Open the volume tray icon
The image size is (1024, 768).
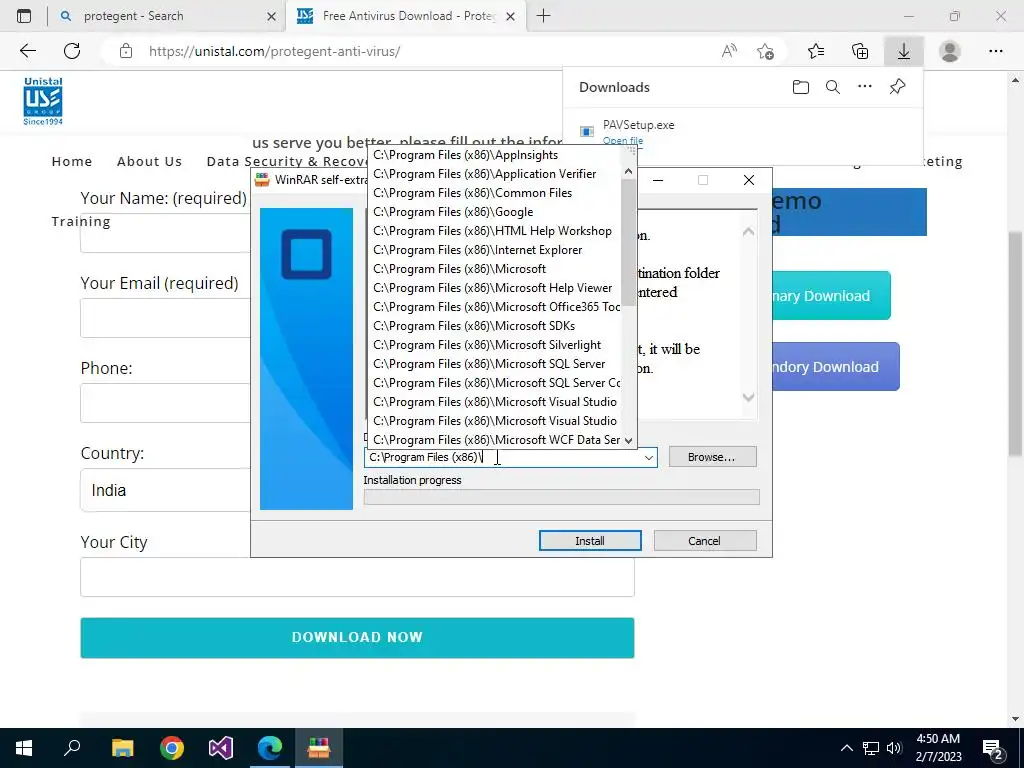[894, 748]
